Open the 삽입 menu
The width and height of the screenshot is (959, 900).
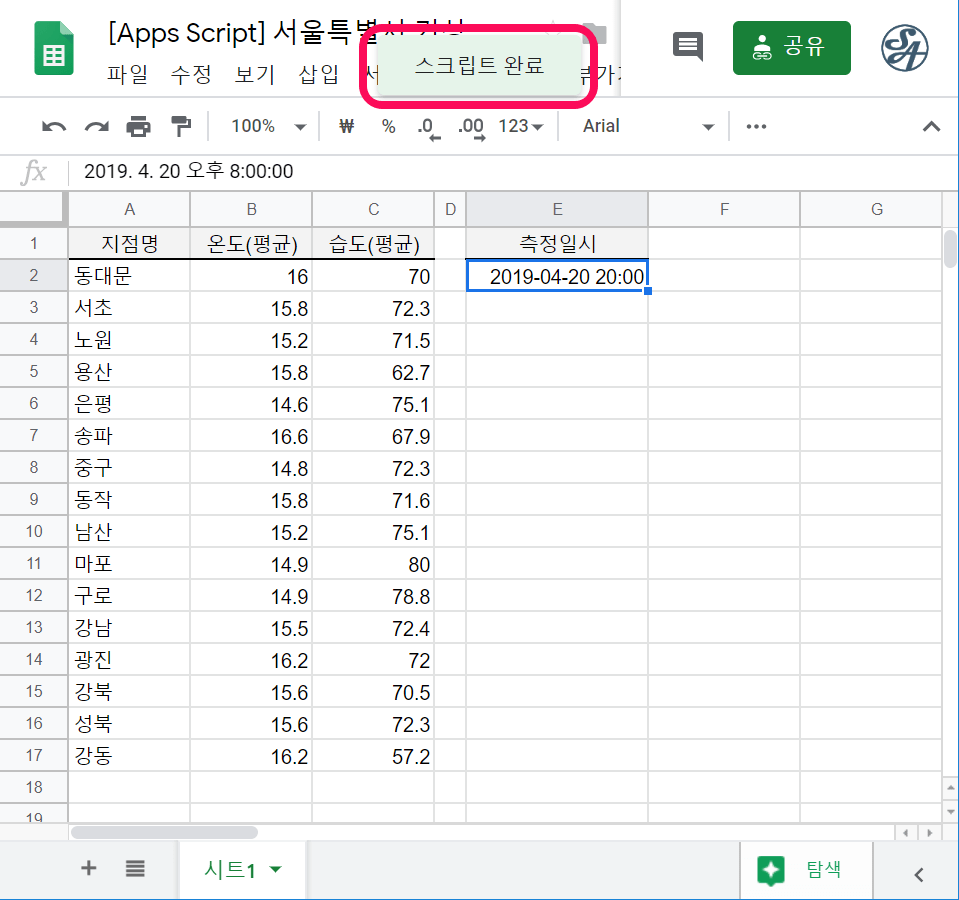click(x=318, y=74)
